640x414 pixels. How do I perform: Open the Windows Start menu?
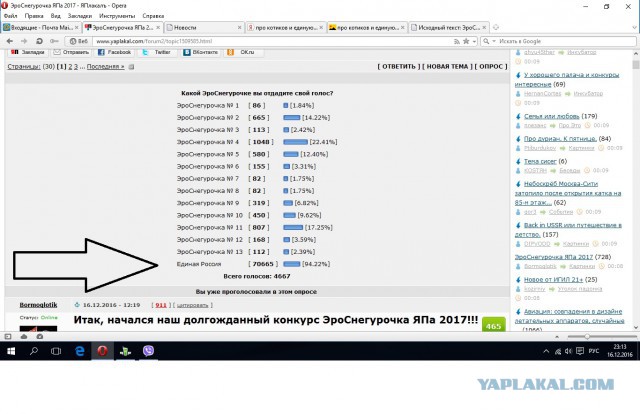click(11, 351)
